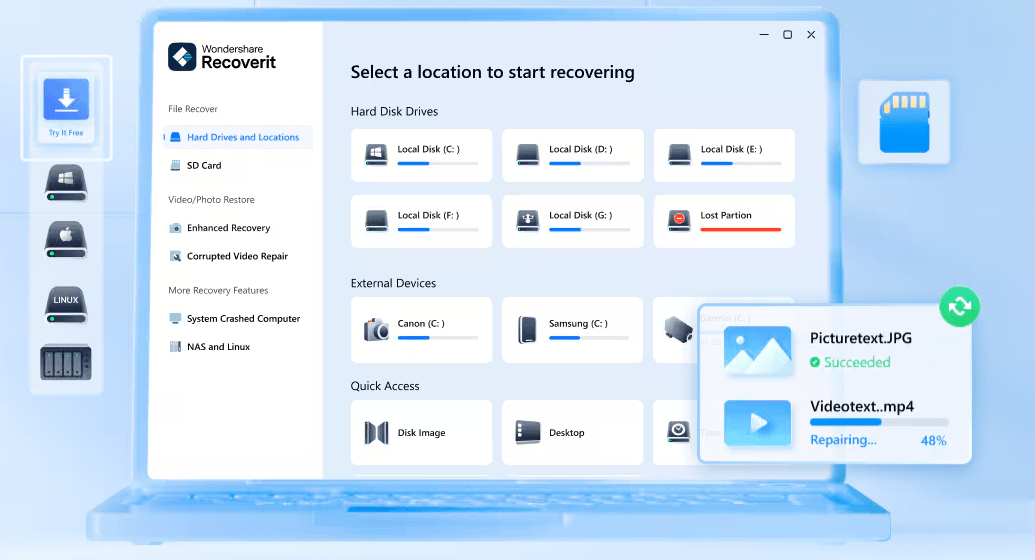Click the Corrupted Video Repair icon
This screenshot has width=1035, height=560.
[x=175, y=256]
